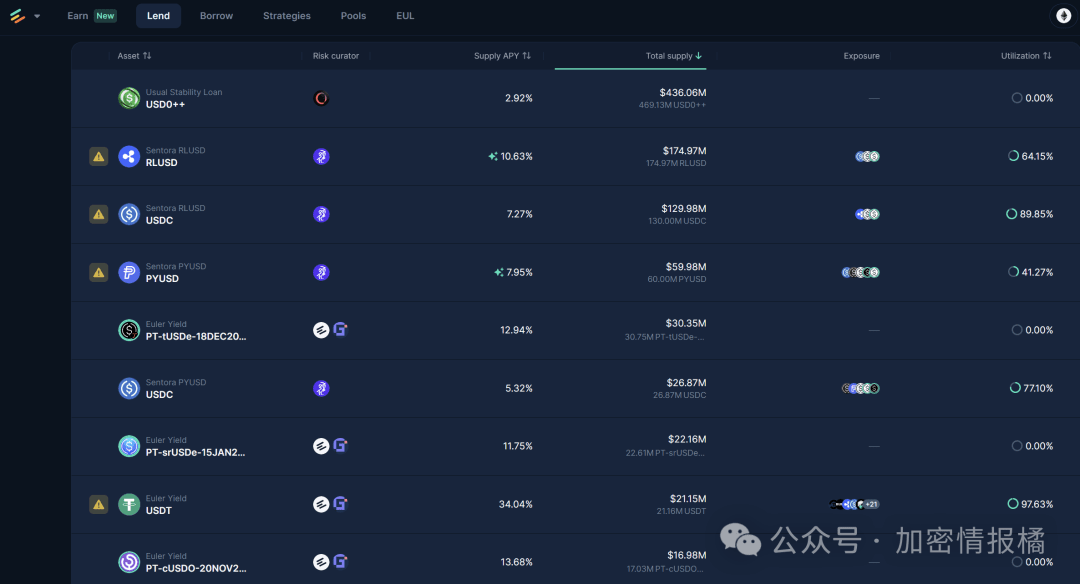Click the Risk curator column header
The height and width of the screenshot is (584, 1080).
335,56
